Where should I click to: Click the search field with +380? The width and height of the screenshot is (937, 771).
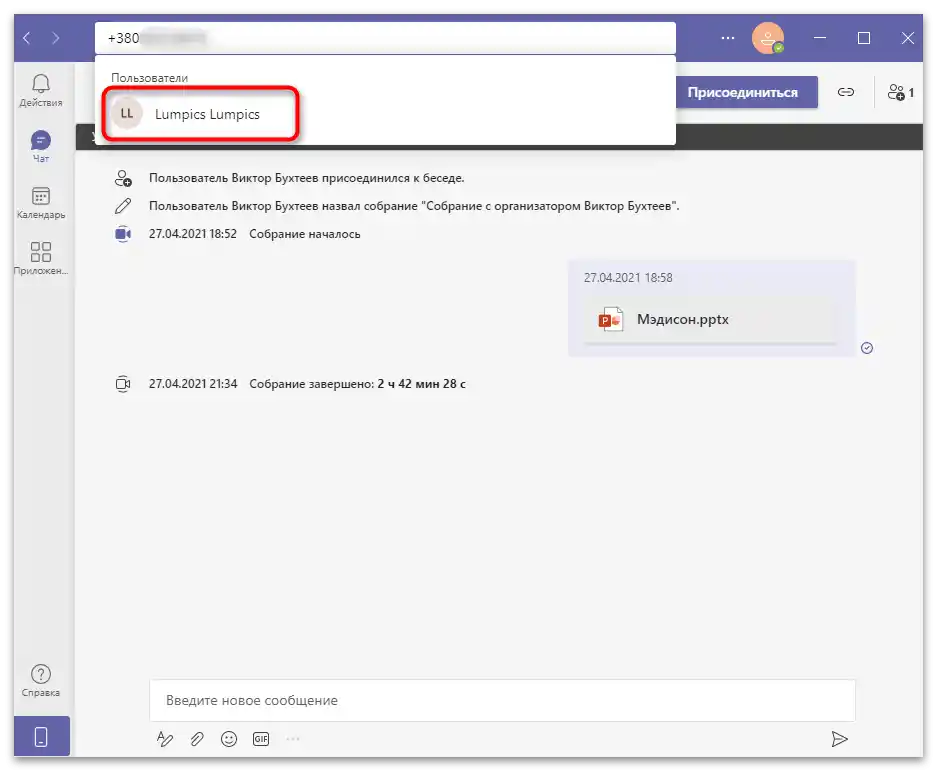pos(385,38)
